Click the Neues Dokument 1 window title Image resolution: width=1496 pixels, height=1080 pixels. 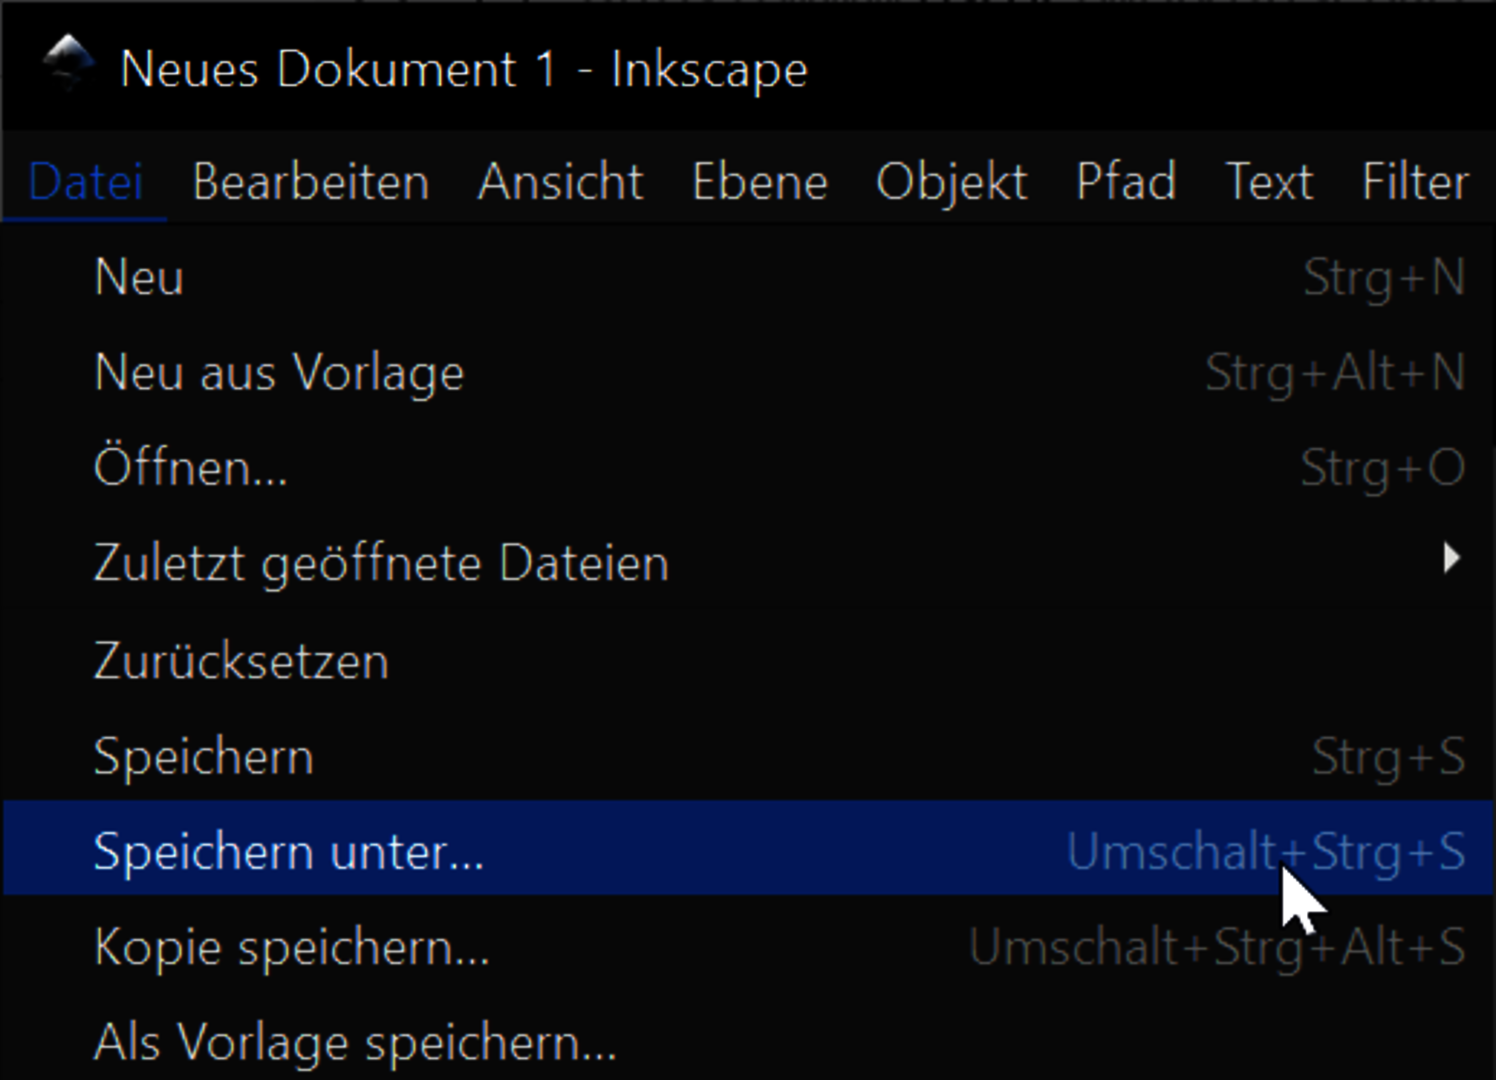point(463,70)
